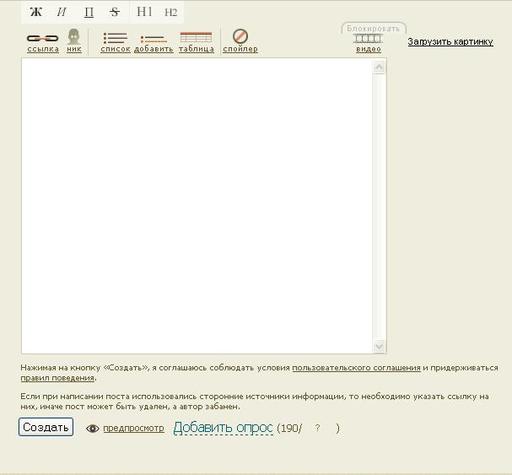Open the Загрузить картинку upload link
Viewport: 512px width, 475px height.
[x=450, y=42]
